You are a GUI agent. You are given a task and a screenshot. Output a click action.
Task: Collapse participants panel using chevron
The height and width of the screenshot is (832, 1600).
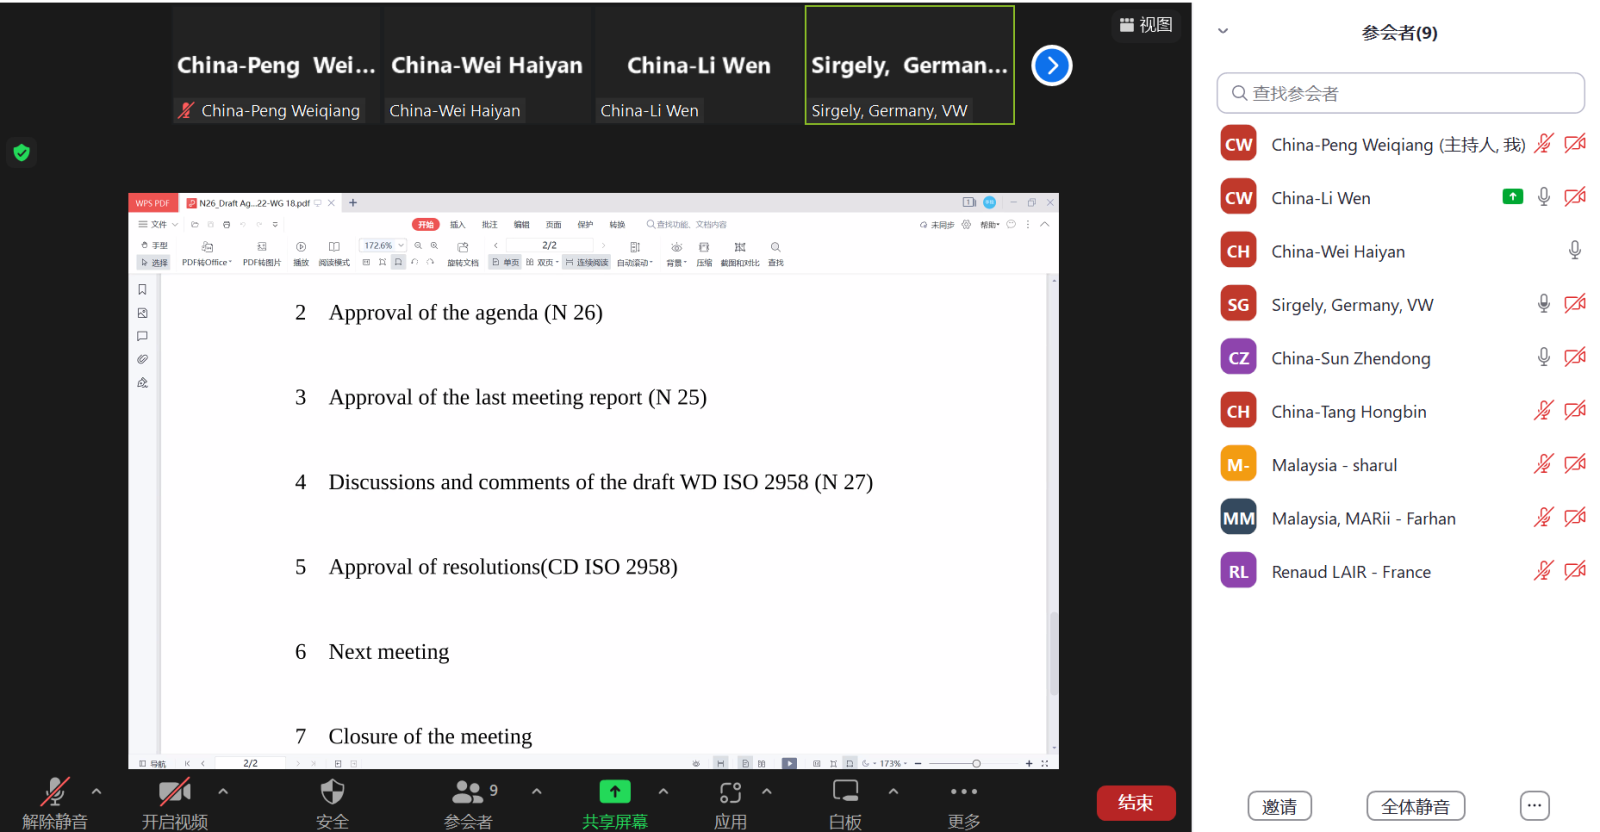coord(1222,32)
